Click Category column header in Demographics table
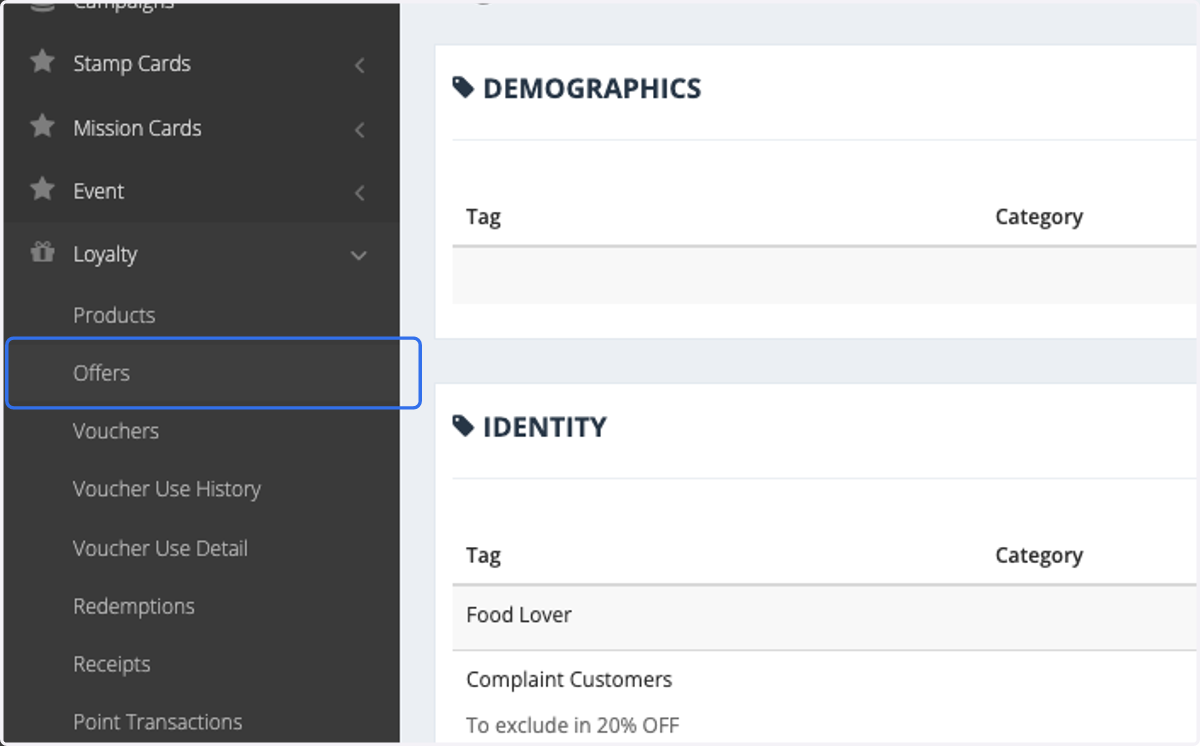 tap(1039, 217)
